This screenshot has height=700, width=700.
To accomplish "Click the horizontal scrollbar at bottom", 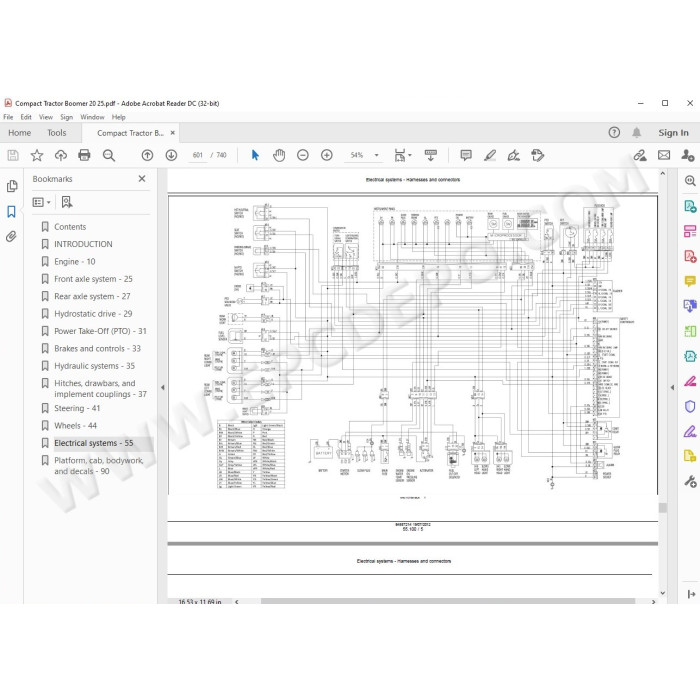I will pos(448,601).
